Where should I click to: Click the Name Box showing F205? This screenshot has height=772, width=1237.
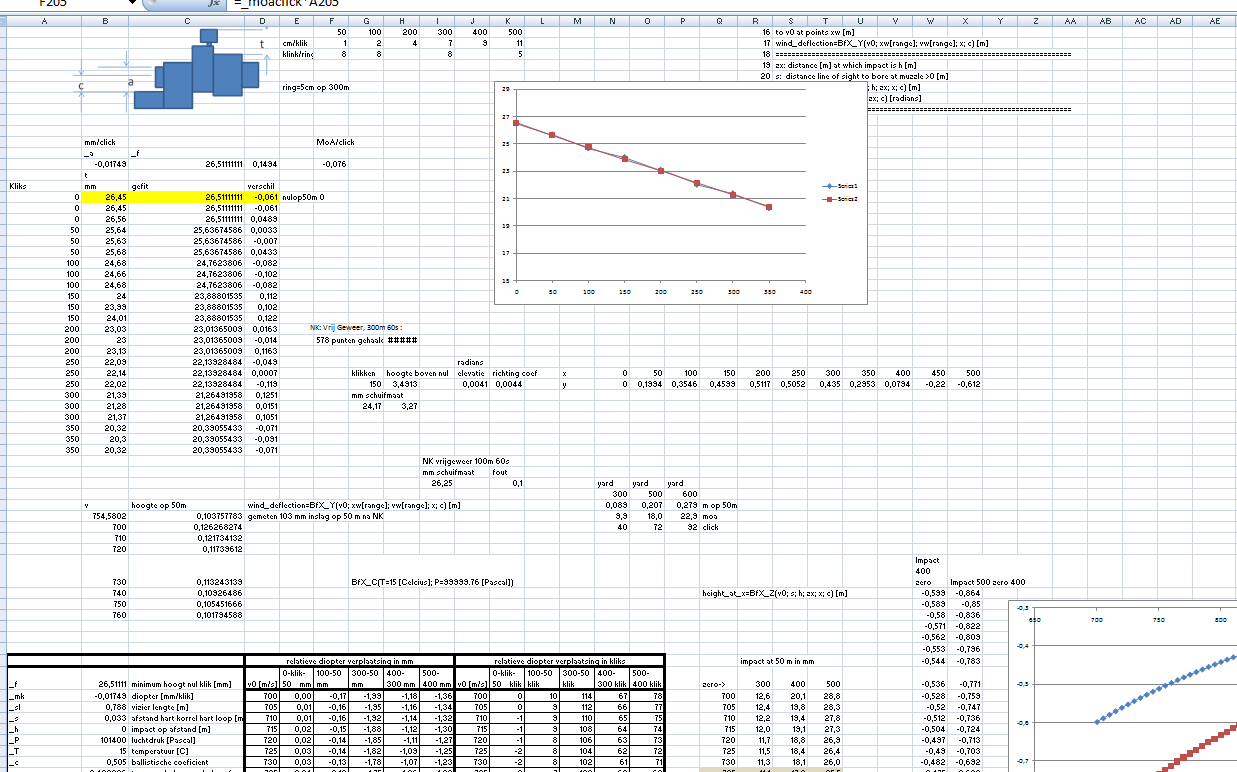pos(64,5)
